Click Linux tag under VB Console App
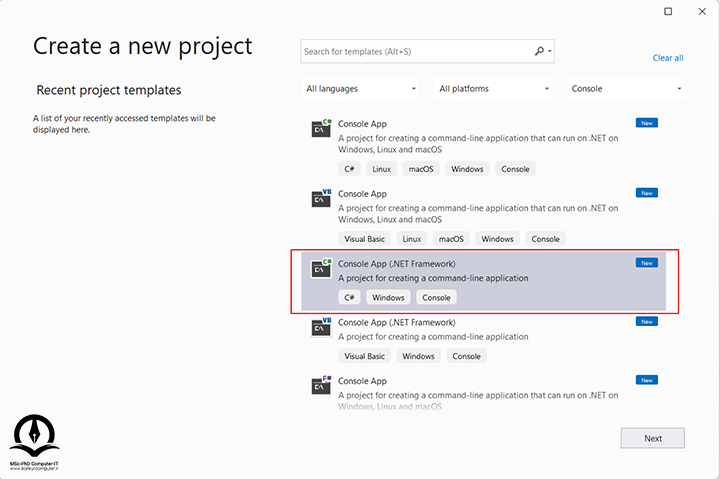The width and height of the screenshot is (720, 479). pos(411,239)
